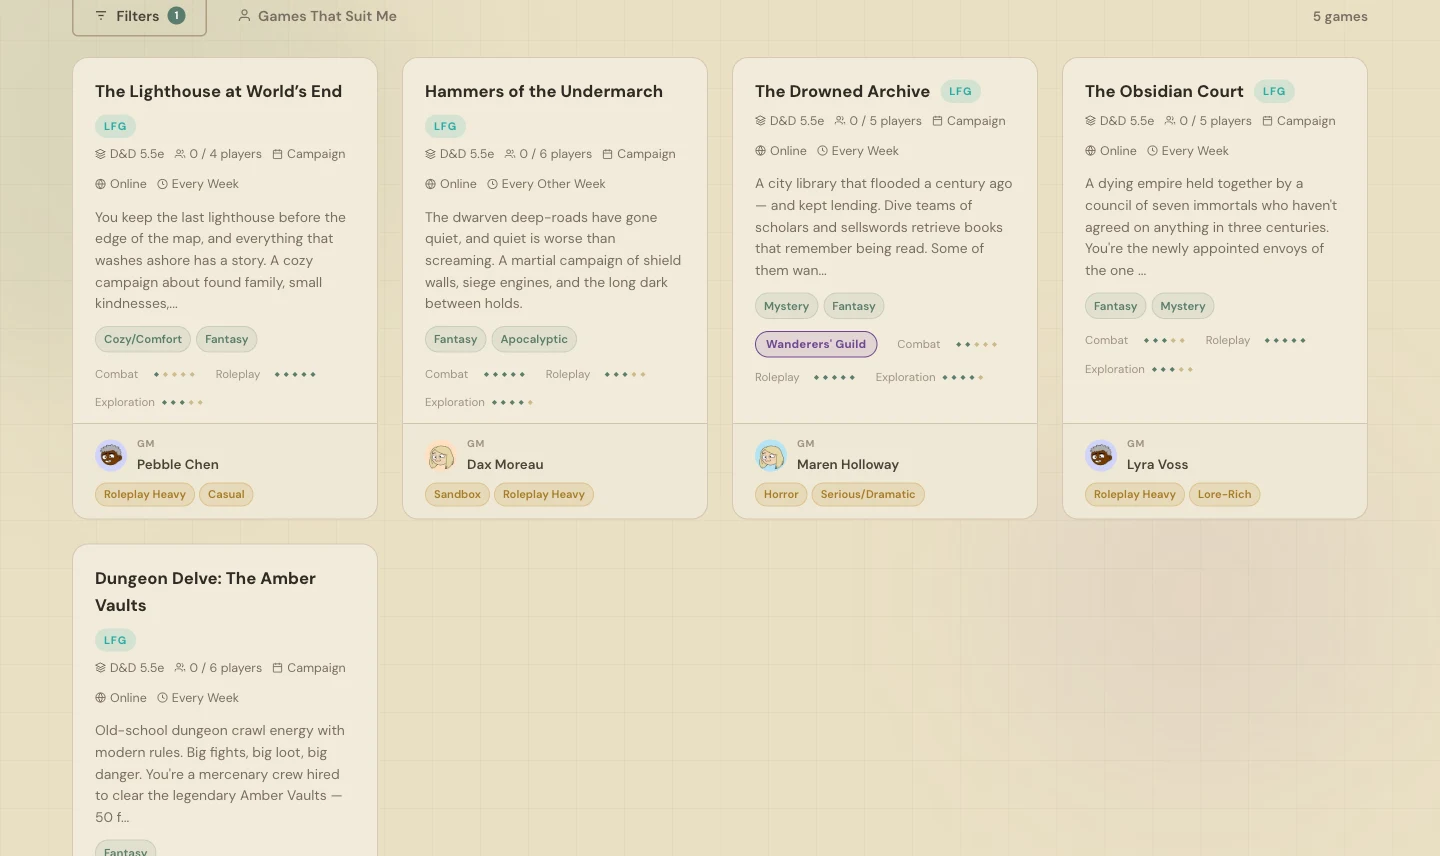Image resolution: width=1440 pixels, height=856 pixels.
Task: Open Hammers of the Undermarch title
Action: coord(544,91)
